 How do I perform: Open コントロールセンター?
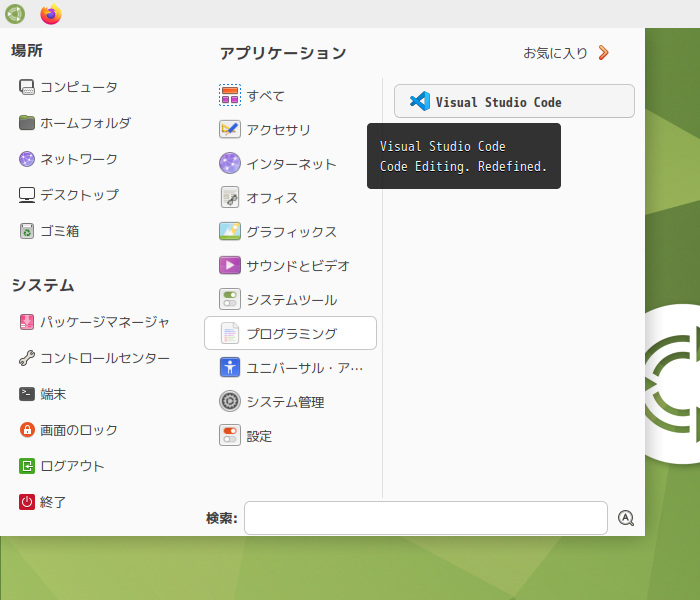click(x=94, y=358)
